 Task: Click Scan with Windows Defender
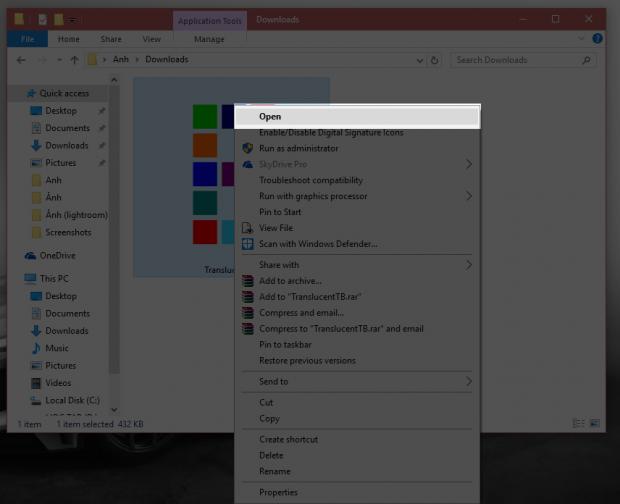pyautogui.click(x=357, y=244)
